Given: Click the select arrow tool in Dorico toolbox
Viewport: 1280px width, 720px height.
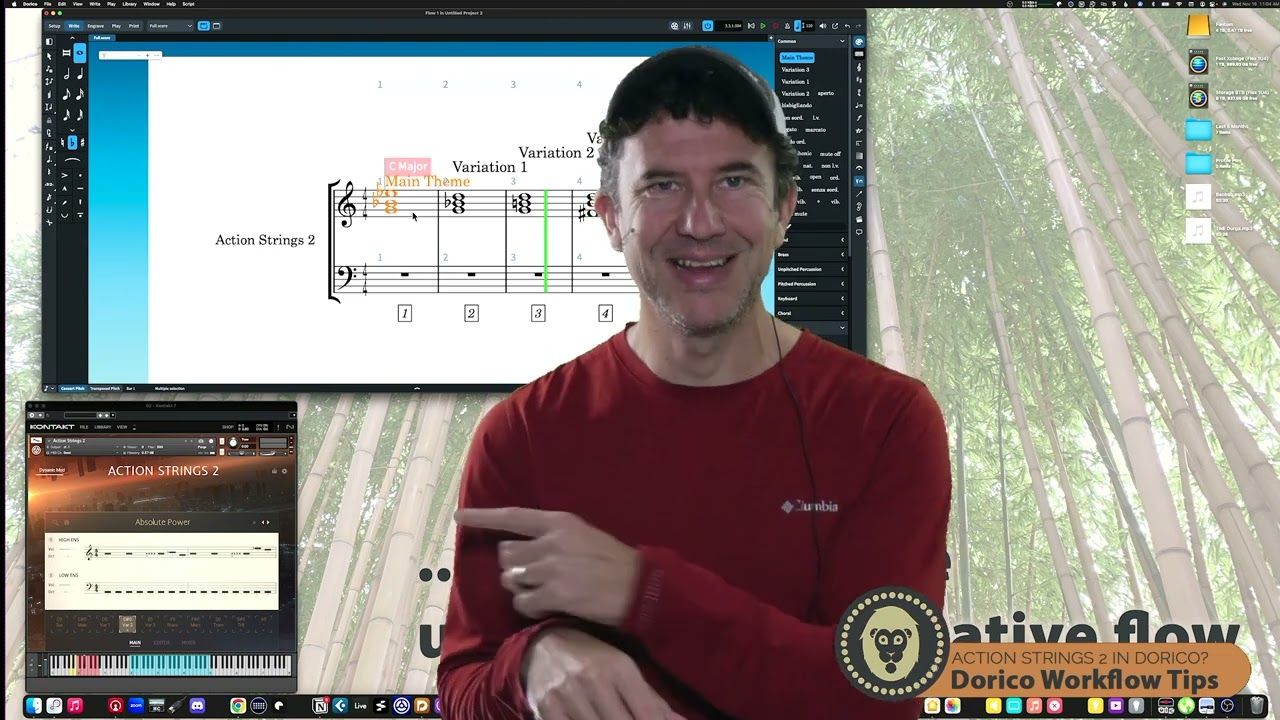Looking at the screenshot, I should click(49, 56).
